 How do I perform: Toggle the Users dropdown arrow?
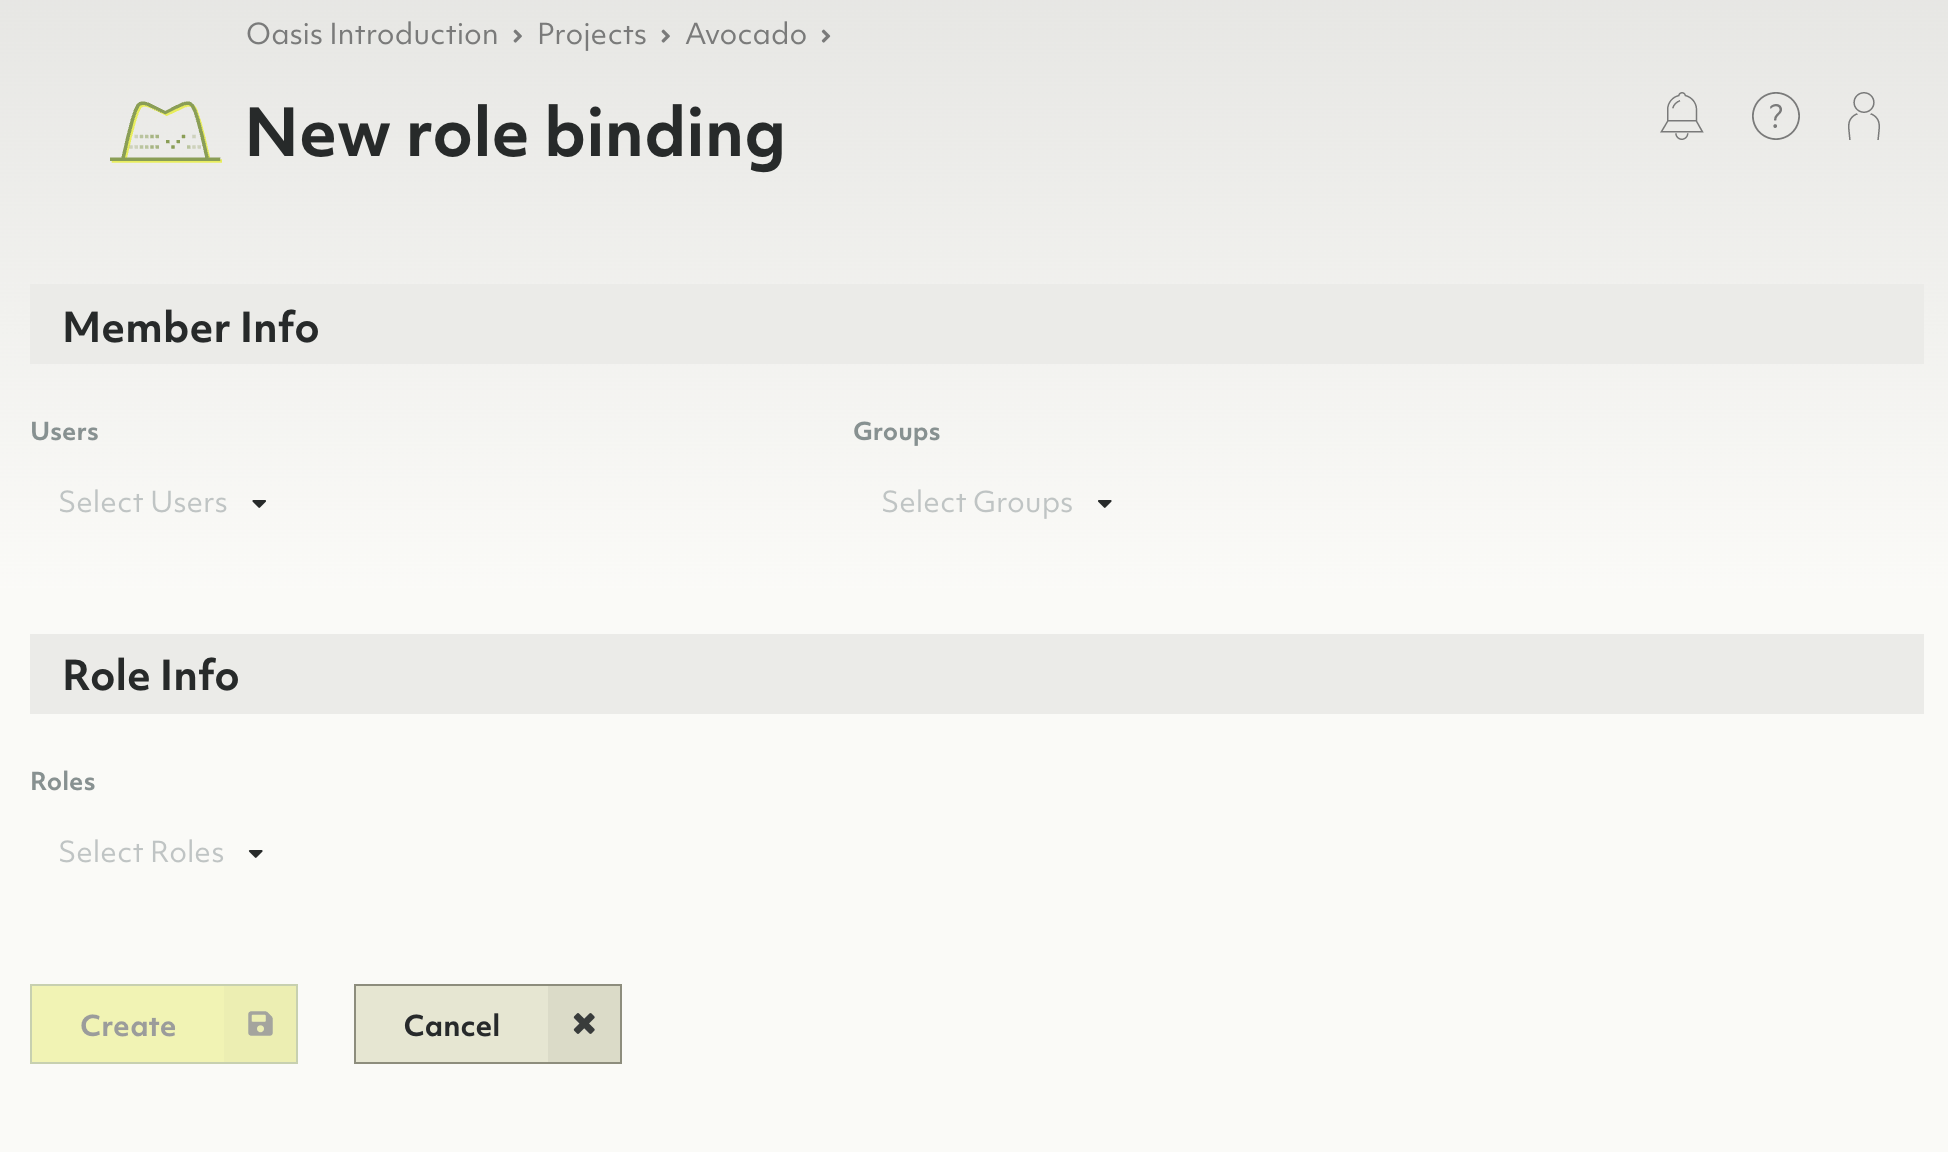258,503
